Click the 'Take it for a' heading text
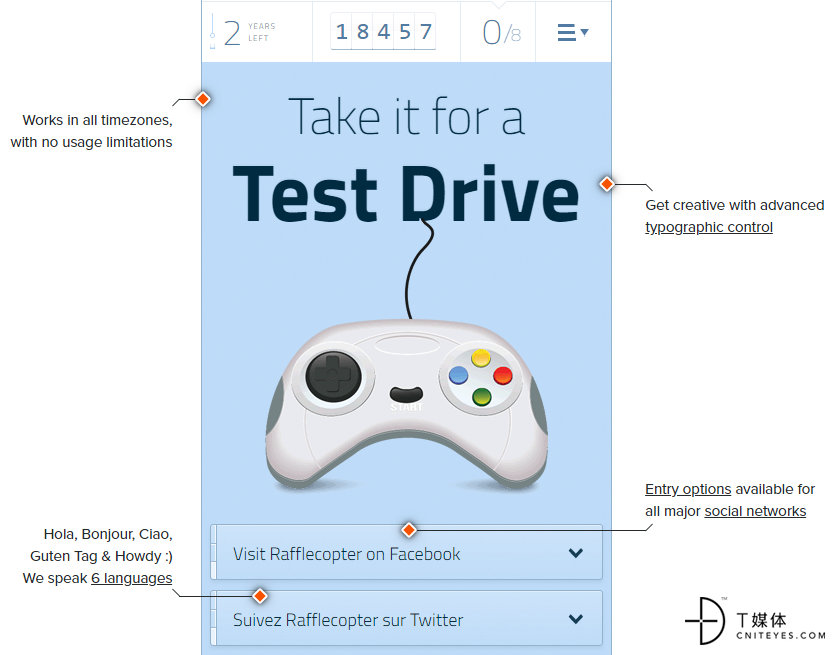 (407, 116)
